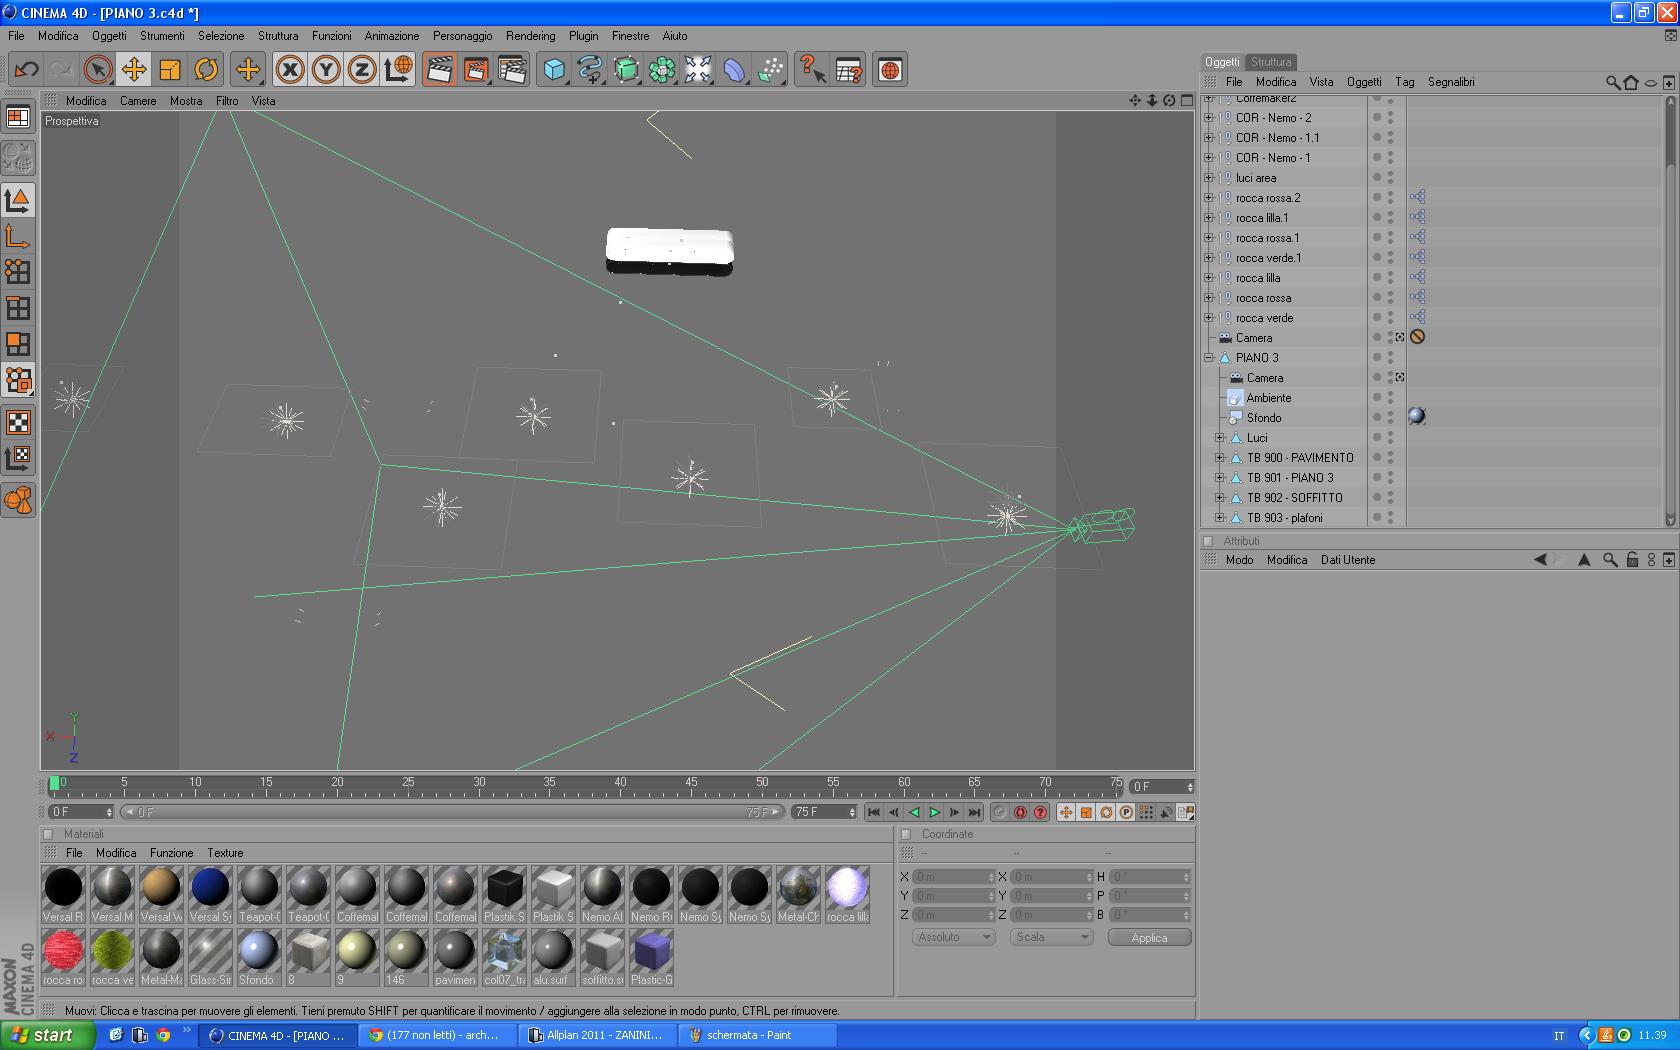The image size is (1680, 1050).
Task: Click the Make Editable icon in left toolbar
Action: coord(18,158)
